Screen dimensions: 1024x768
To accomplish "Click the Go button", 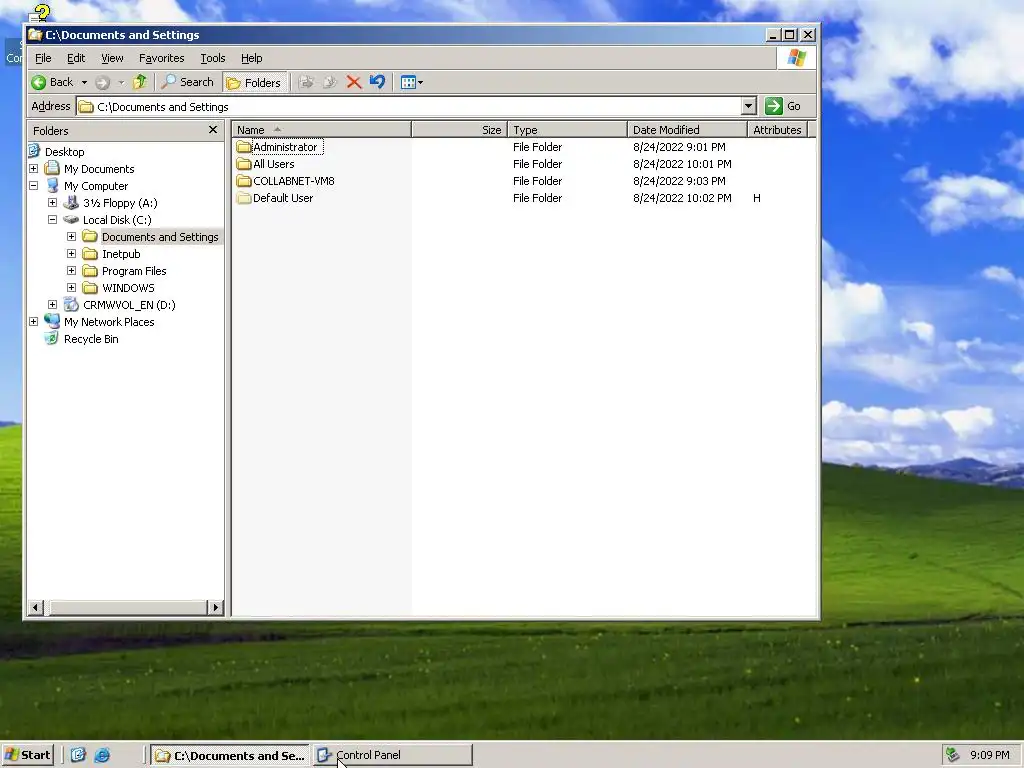I will tap(783, 106).
